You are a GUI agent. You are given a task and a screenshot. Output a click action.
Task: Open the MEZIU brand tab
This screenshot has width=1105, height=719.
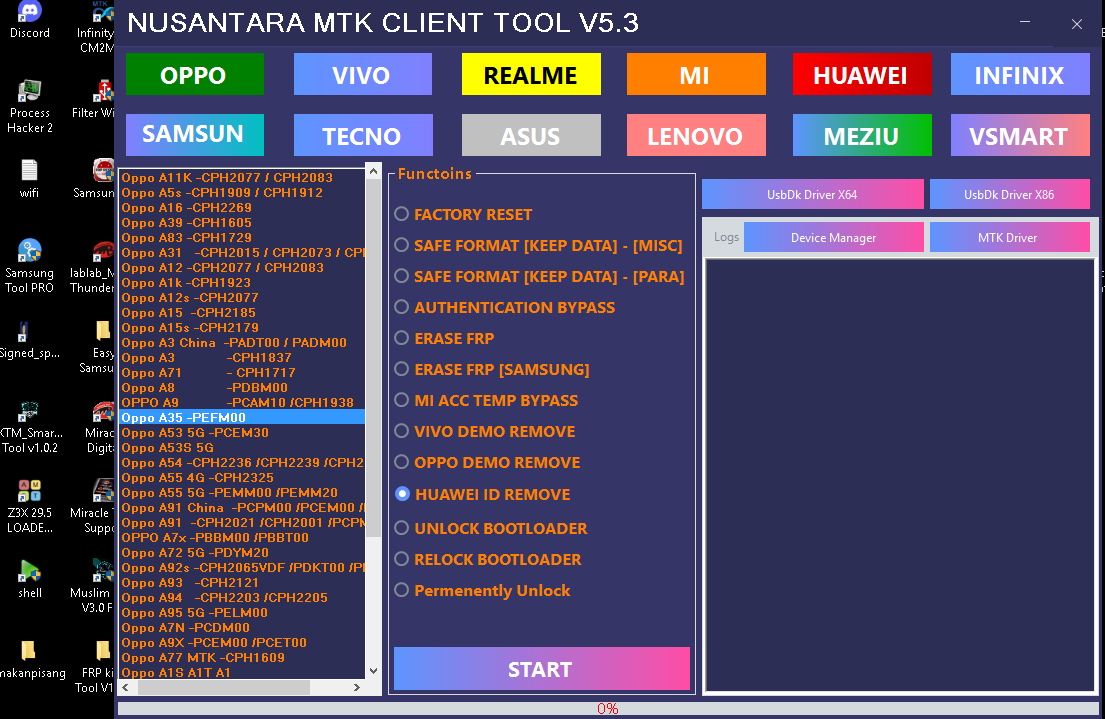point(862,135)
